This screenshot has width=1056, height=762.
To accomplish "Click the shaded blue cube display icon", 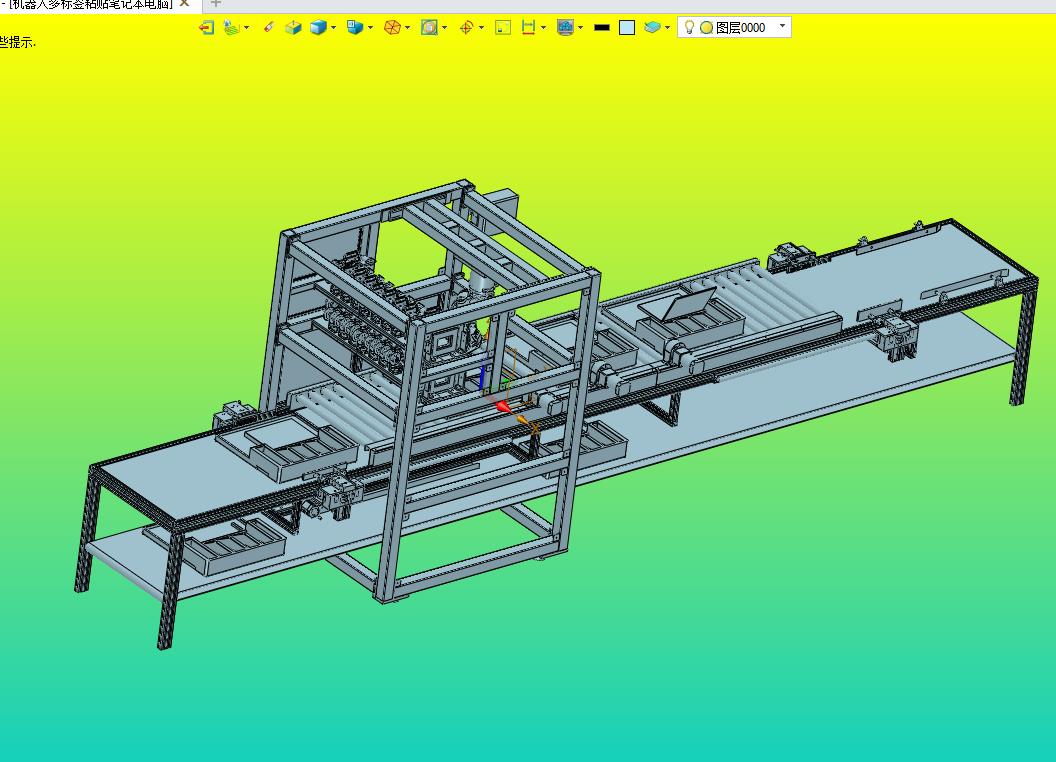I will [x=318, y=28].
